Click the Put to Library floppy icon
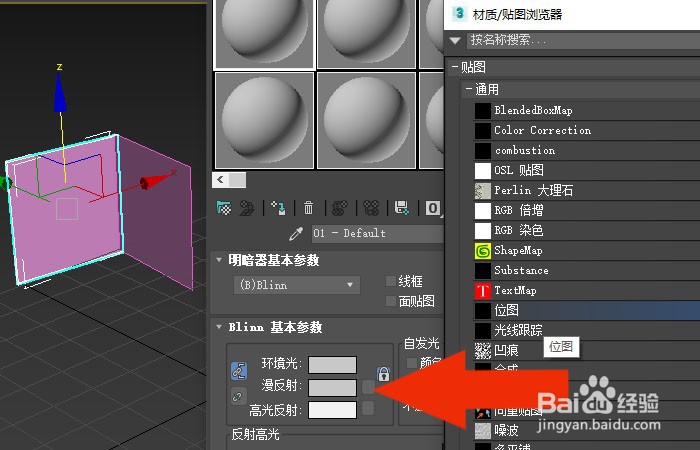 click(402, 208)
